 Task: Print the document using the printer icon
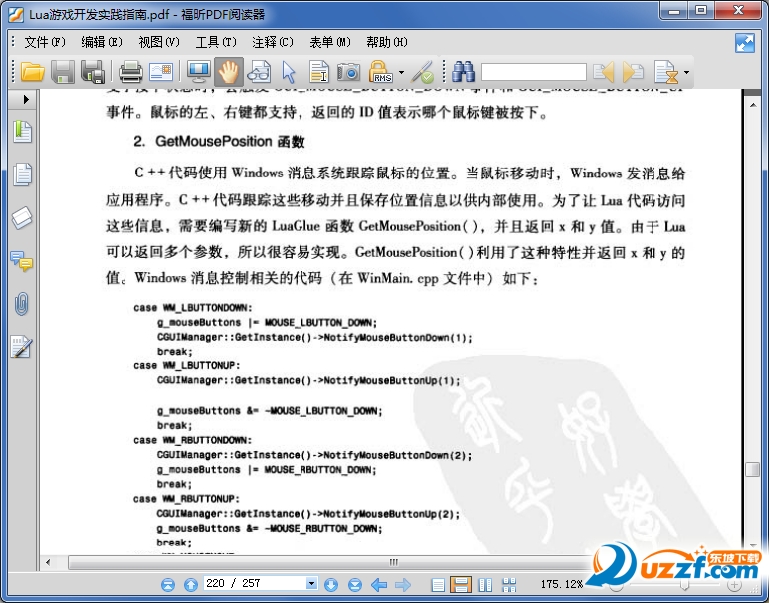pyautogui.click(x=130, y=73)
